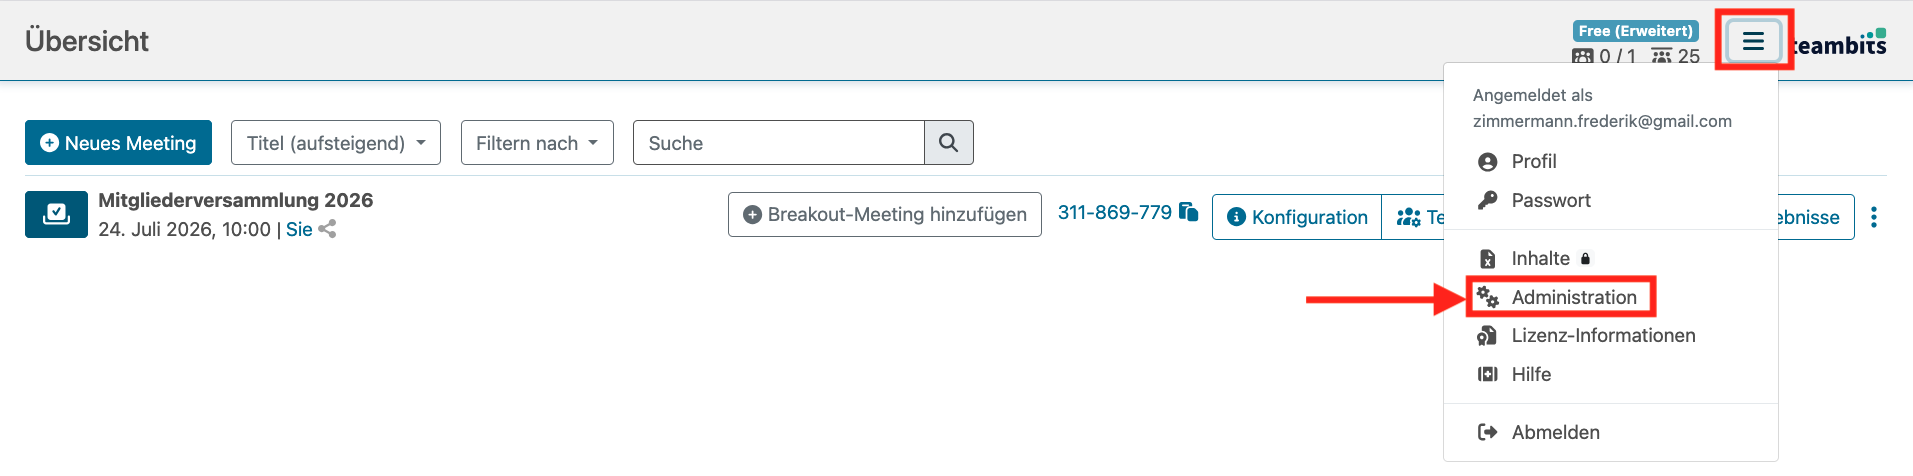This screenshot has width=1913, height=476.
Task: Open the three-dot meeting options menu
Action: point(1874,217)
